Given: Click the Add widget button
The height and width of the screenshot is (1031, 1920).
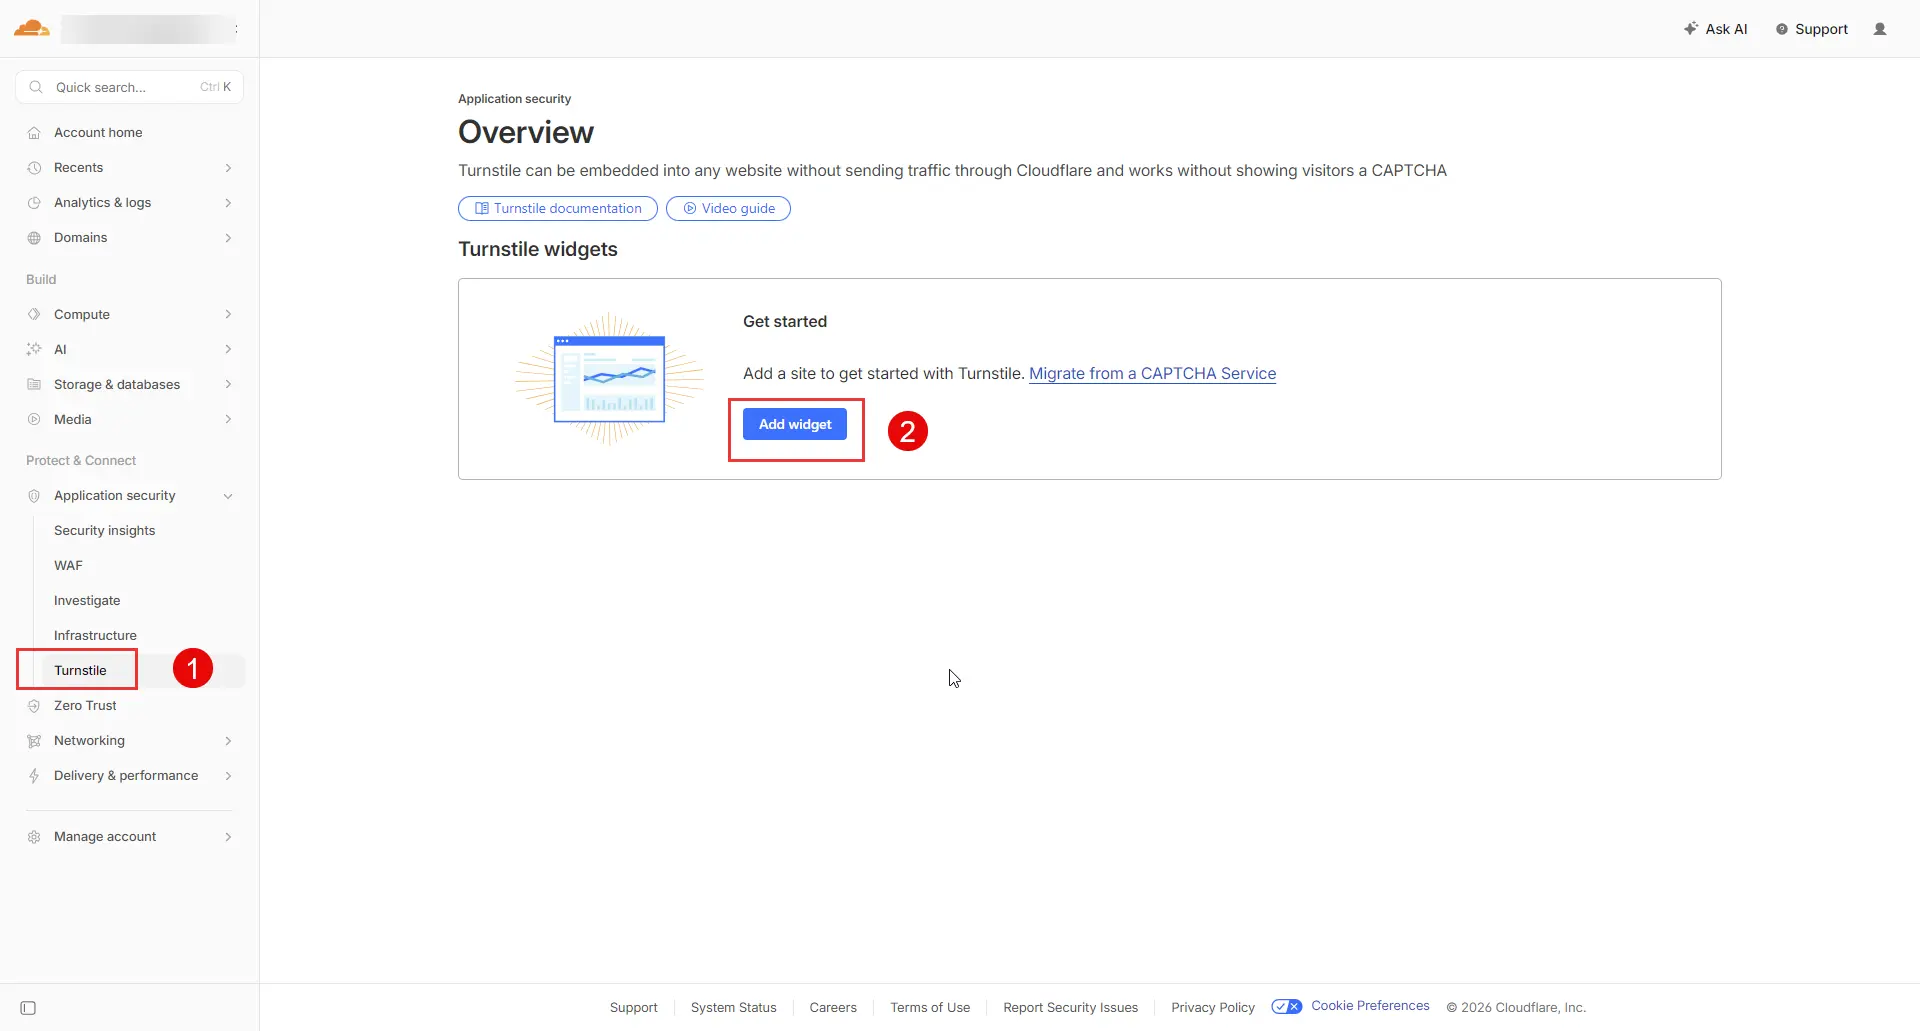Looking at the screenshot, I should 795,424.
